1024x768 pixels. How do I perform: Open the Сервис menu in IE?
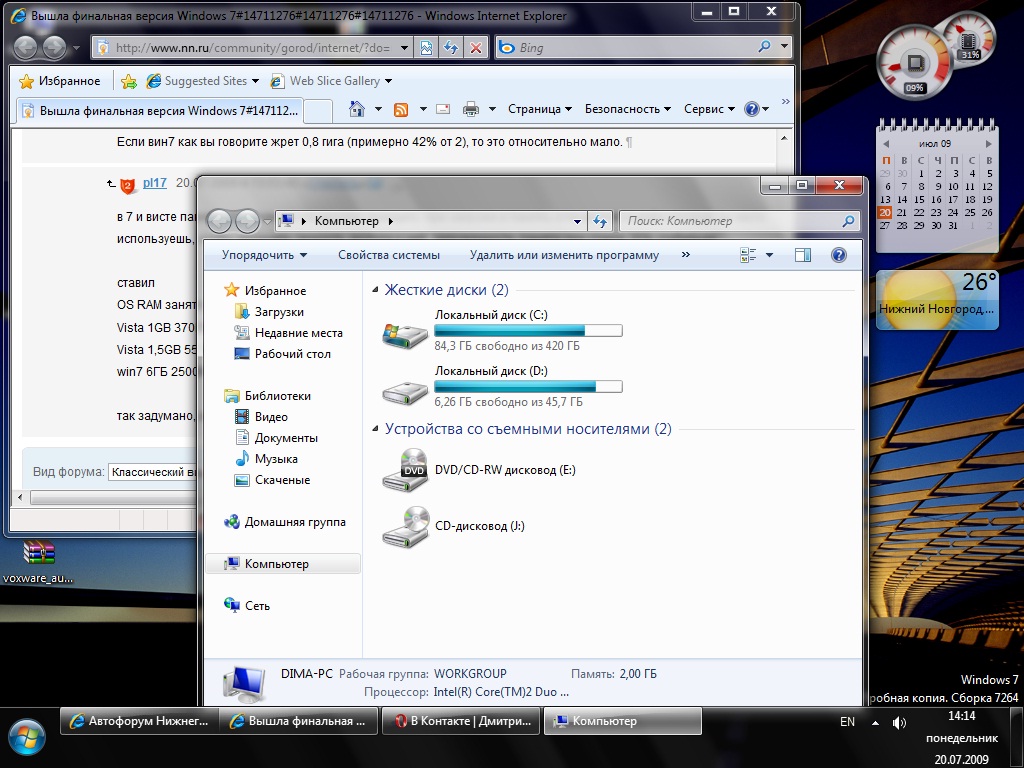coord(709,109)
